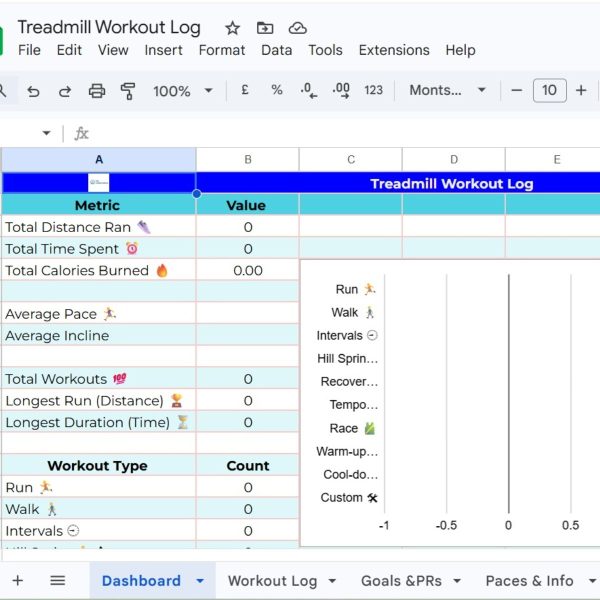Open the Help menu

coord(460,50)
